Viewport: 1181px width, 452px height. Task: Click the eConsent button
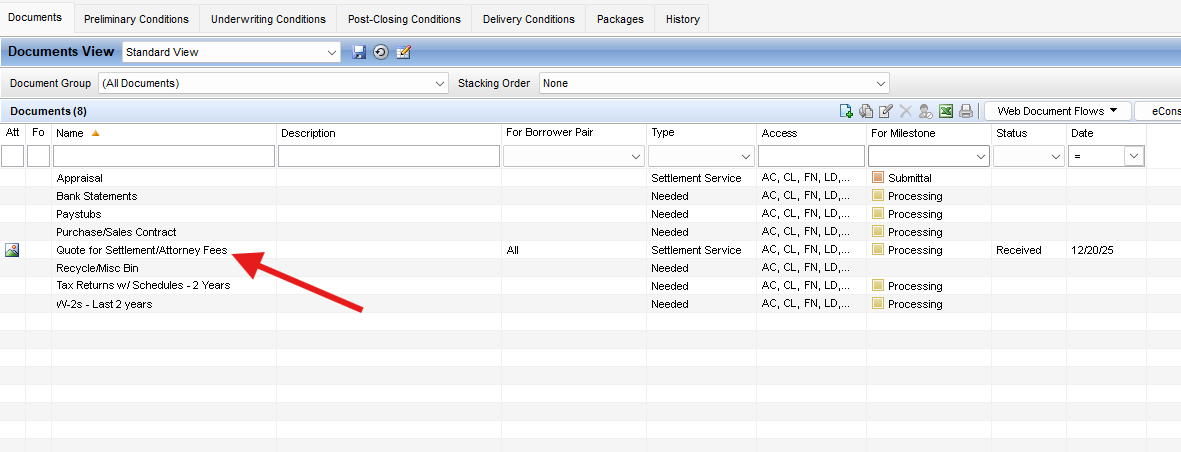click(1158, 111)
